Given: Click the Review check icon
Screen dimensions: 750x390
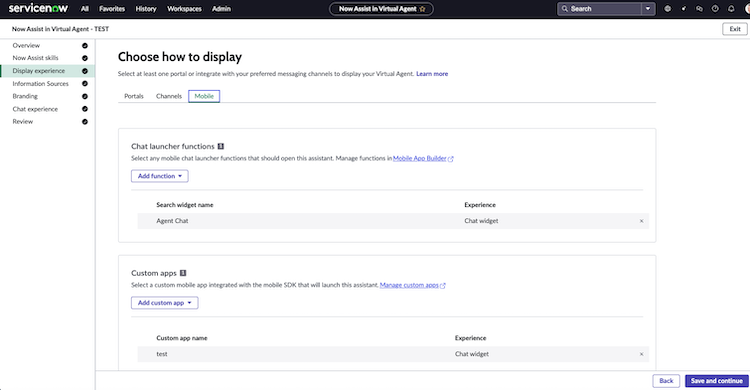Looking at the screenshot, I should [x=85, y=122].
